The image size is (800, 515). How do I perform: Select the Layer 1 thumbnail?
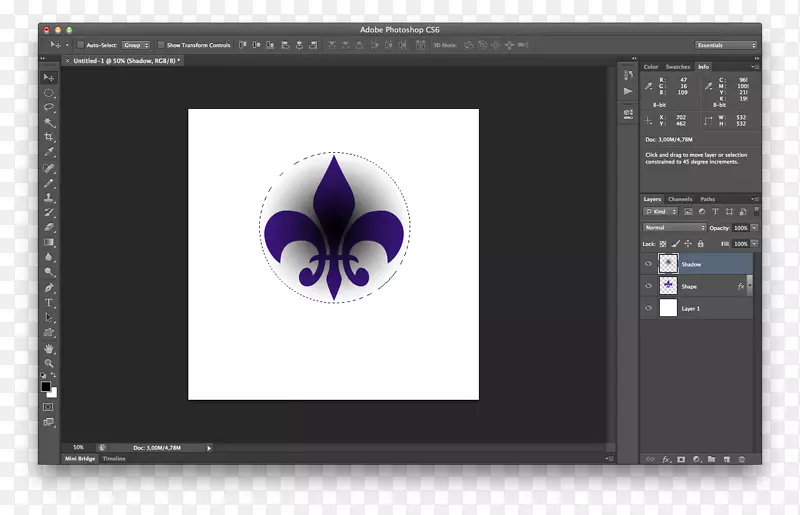(x=668, y=308)
